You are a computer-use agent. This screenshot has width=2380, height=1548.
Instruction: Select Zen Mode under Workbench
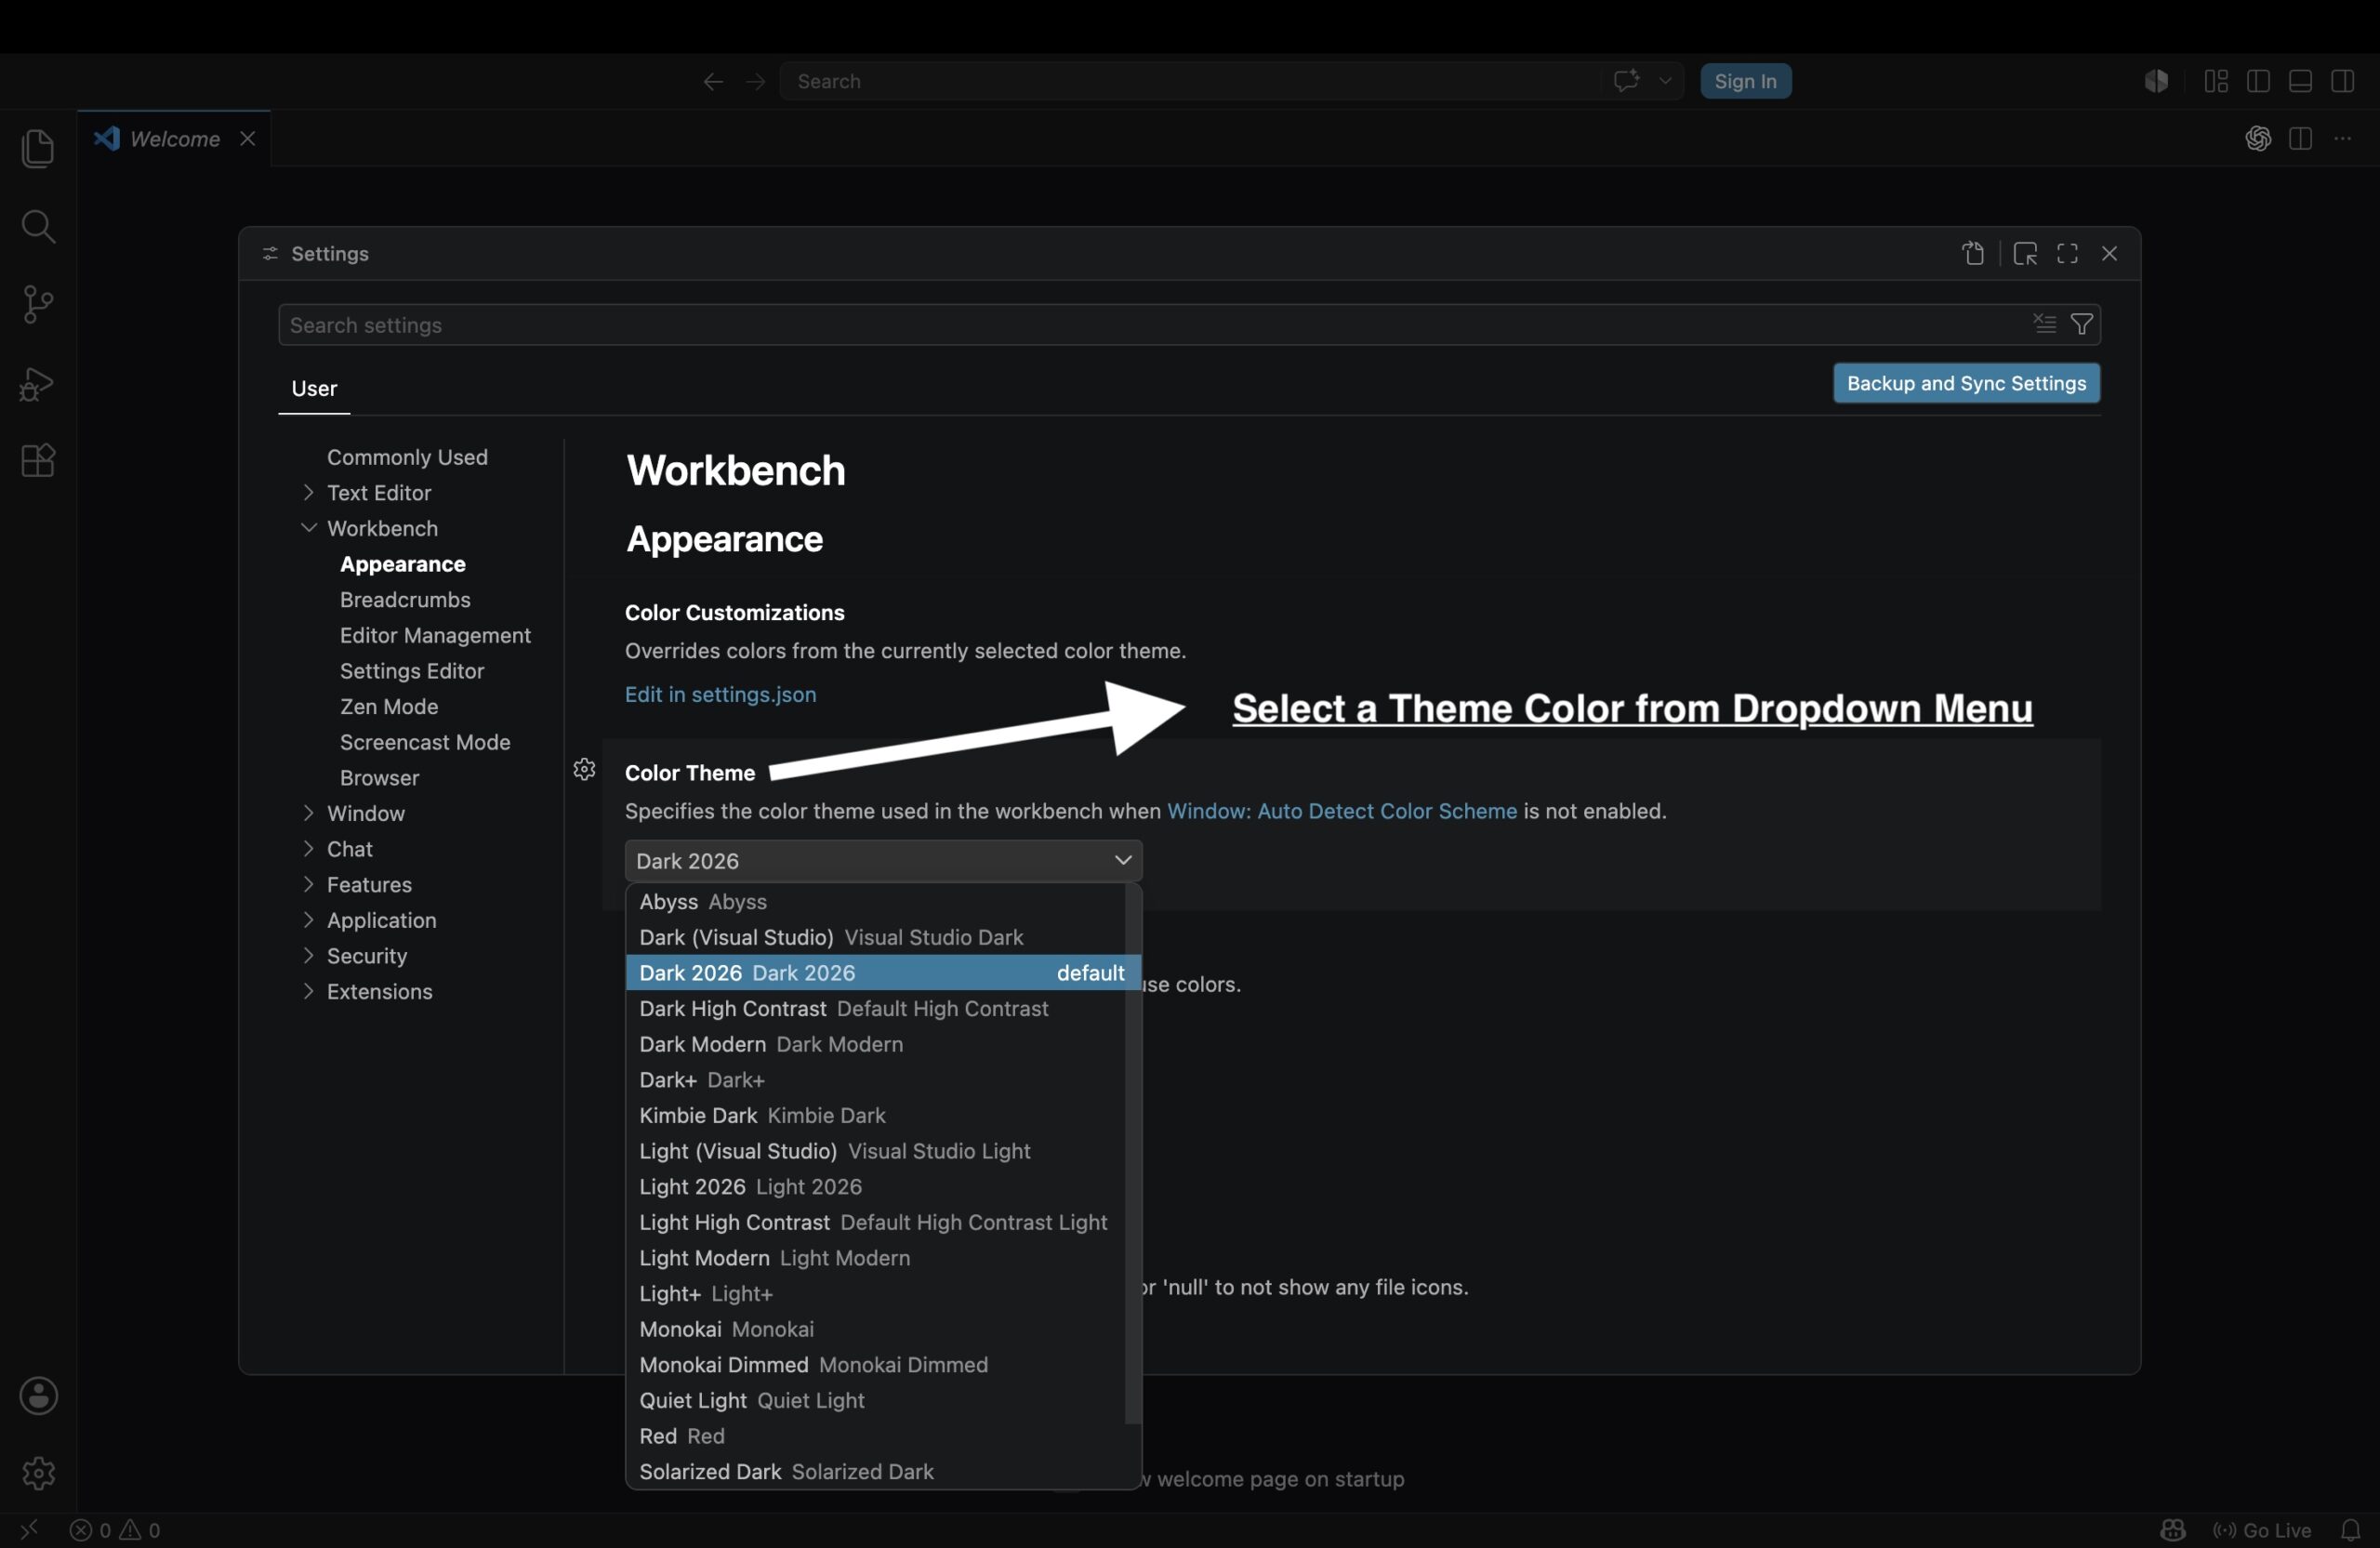coord(389,707)
